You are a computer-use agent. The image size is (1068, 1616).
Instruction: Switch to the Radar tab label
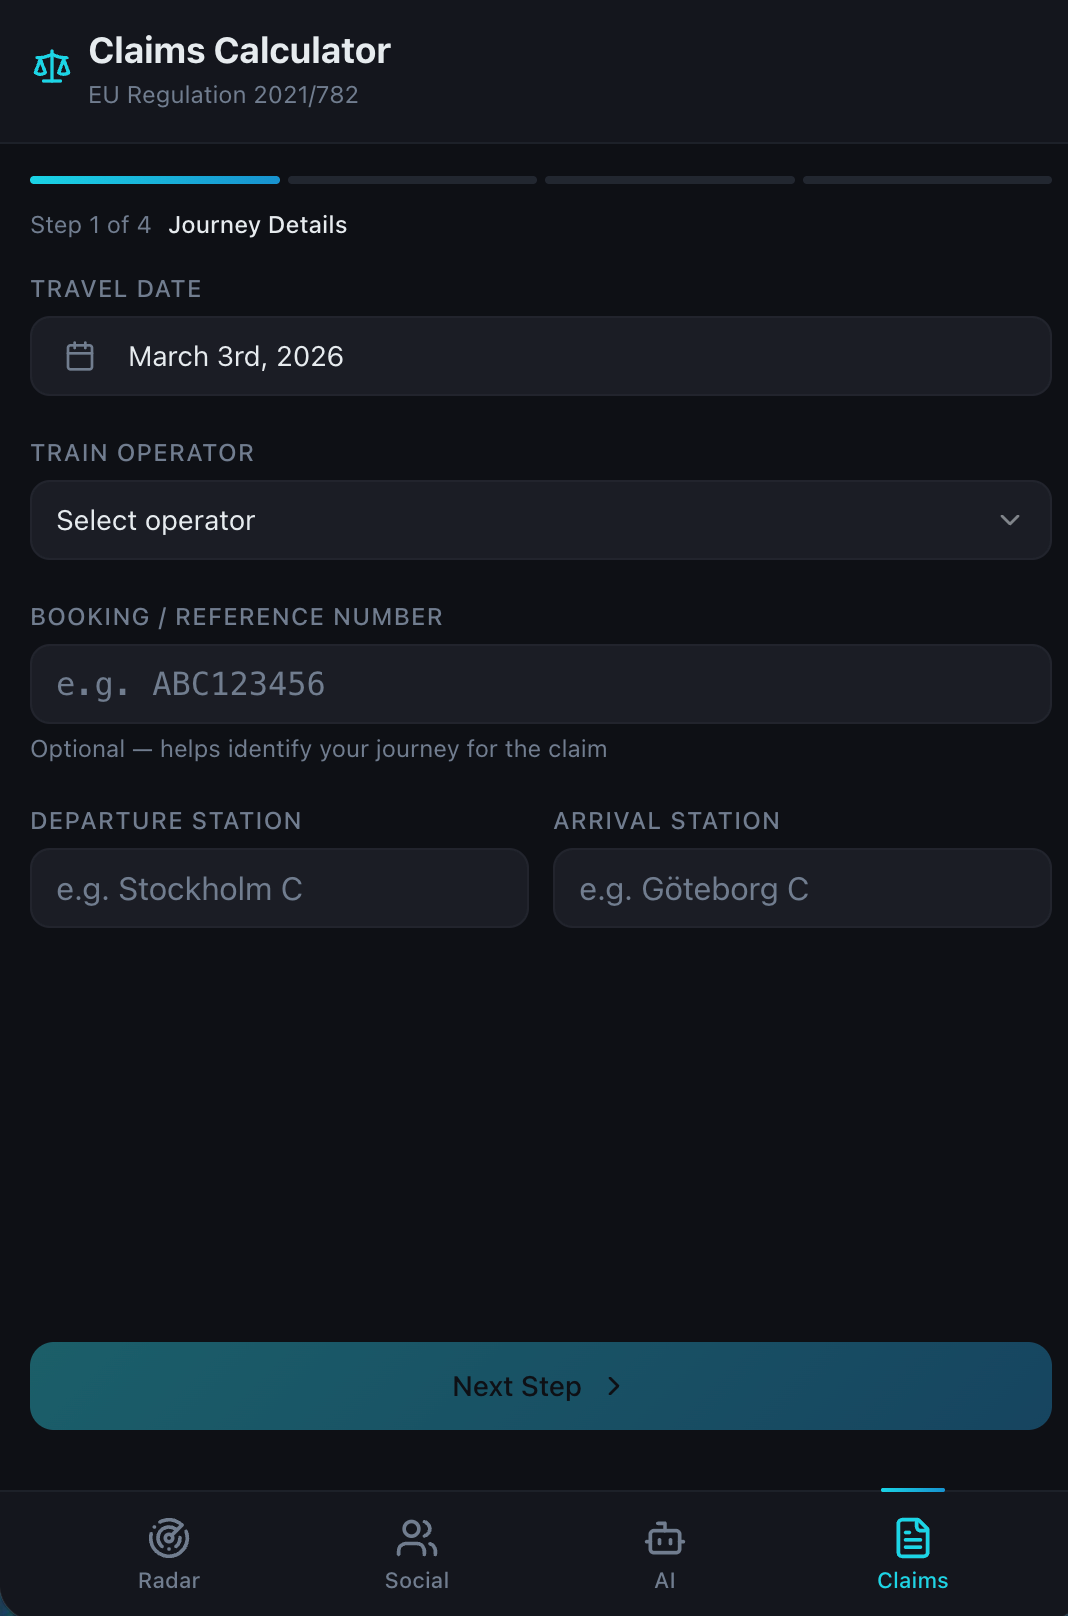pyautogui.click(x=169, y=1580)
